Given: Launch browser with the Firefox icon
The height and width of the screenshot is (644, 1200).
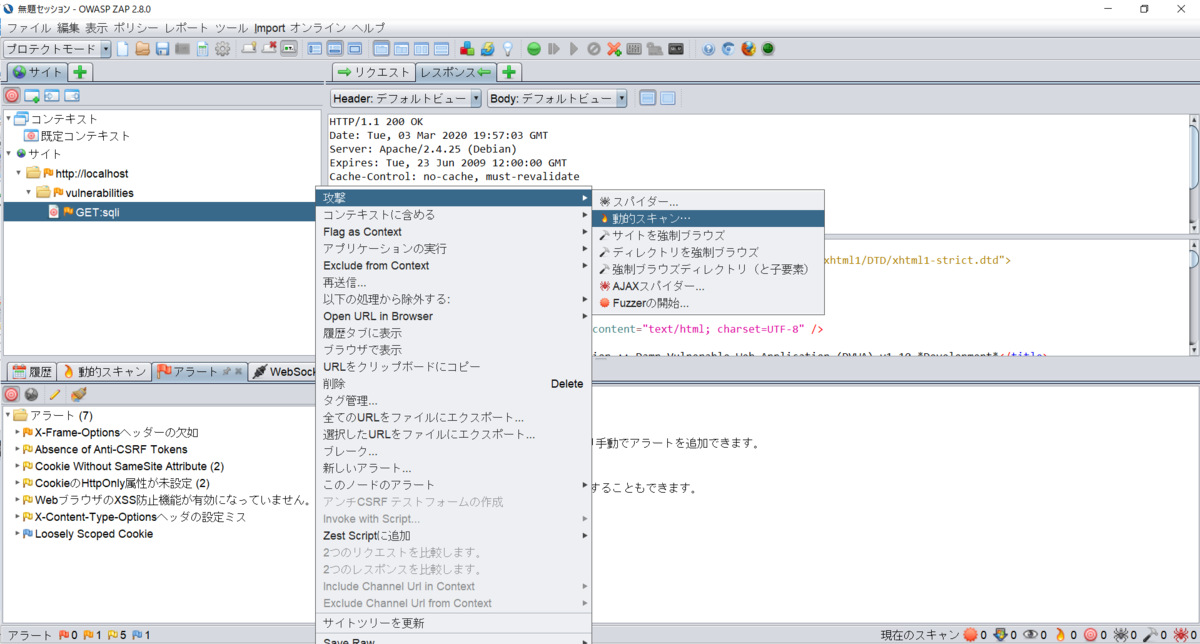Looking at the screenshot, I should [x=748, y=48].
